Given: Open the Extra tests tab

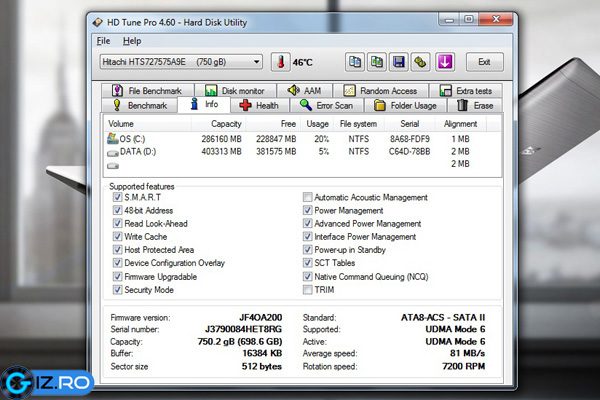Looking at the screenshot, I should tap(466, 91).
